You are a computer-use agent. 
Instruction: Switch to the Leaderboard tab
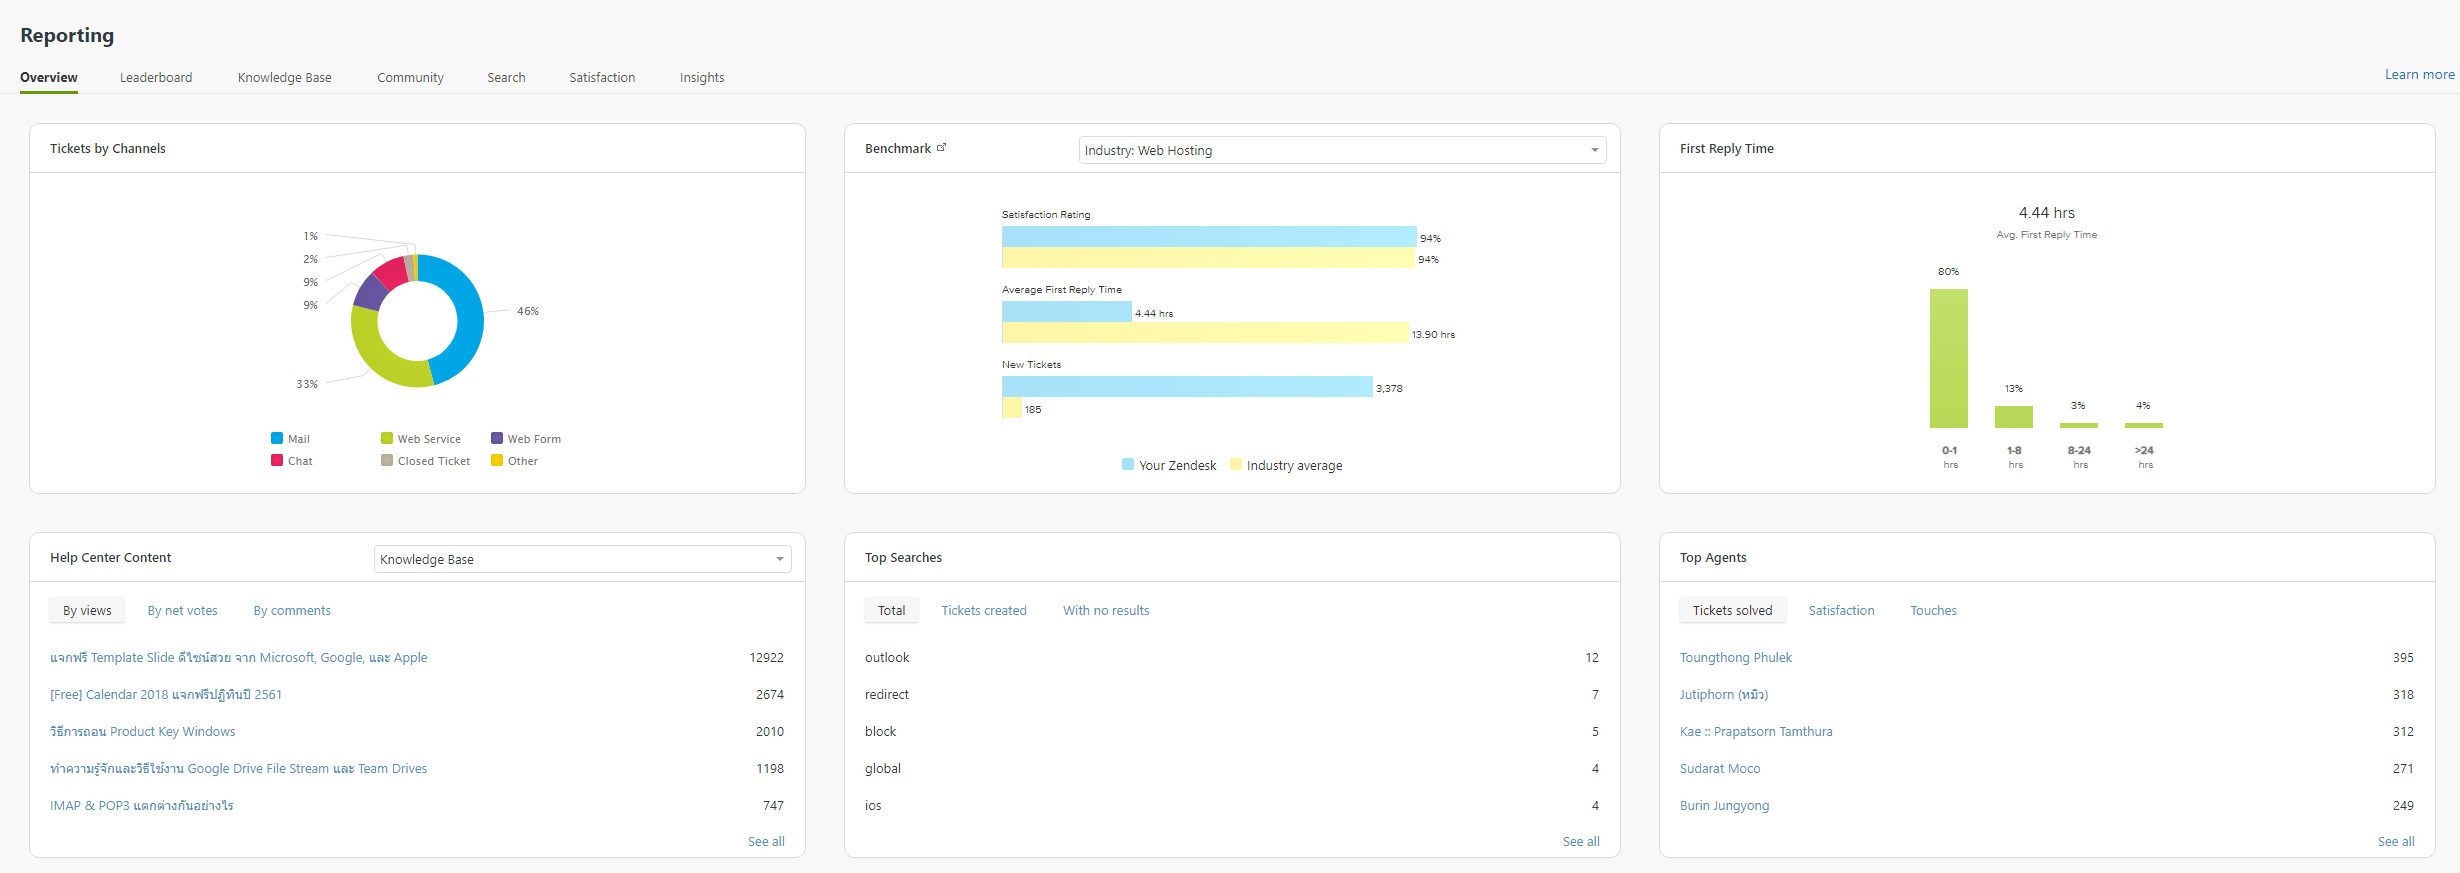[156, 77]
